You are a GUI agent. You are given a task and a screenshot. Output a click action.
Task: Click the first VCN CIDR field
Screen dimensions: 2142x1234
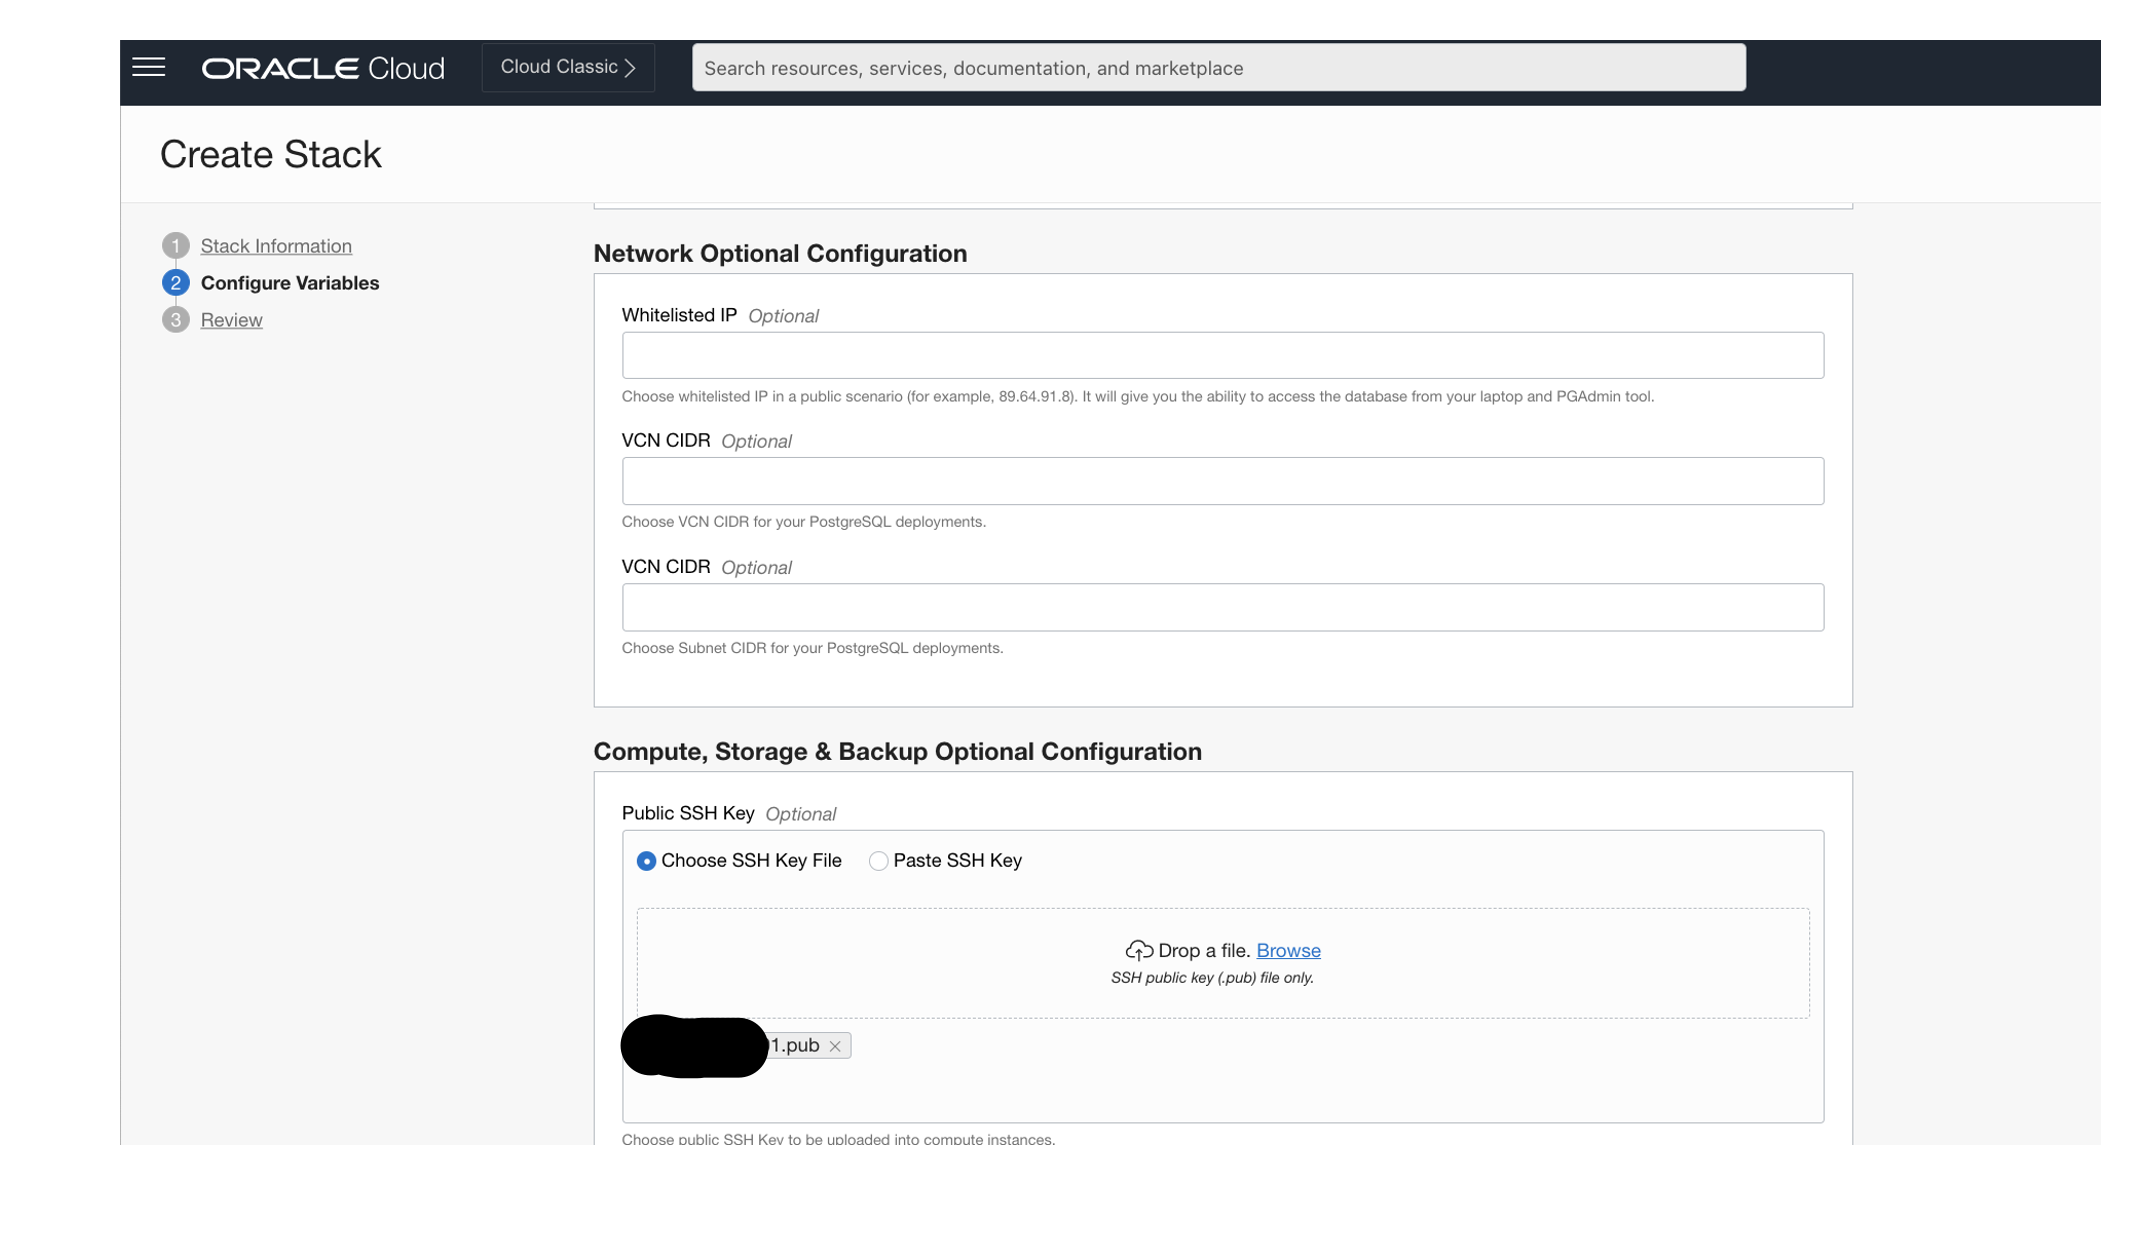1222,481
